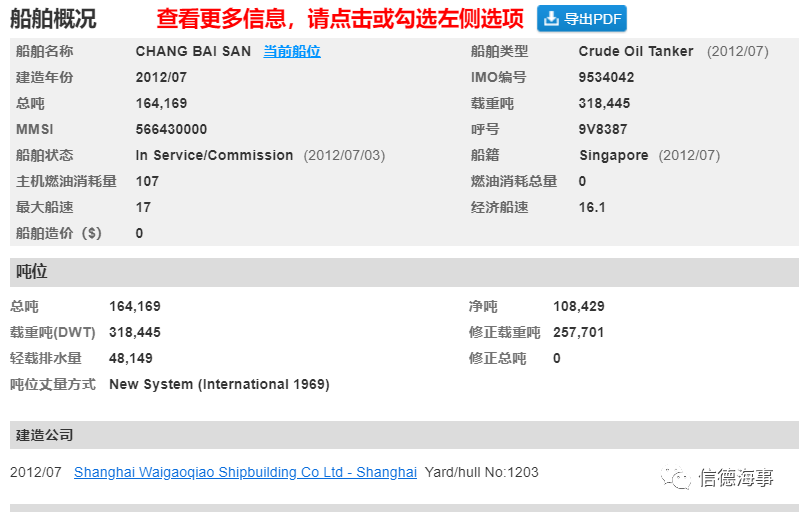799x512 pixels.
Task: Click the net tonnage value 108,429
Action: 579,306
